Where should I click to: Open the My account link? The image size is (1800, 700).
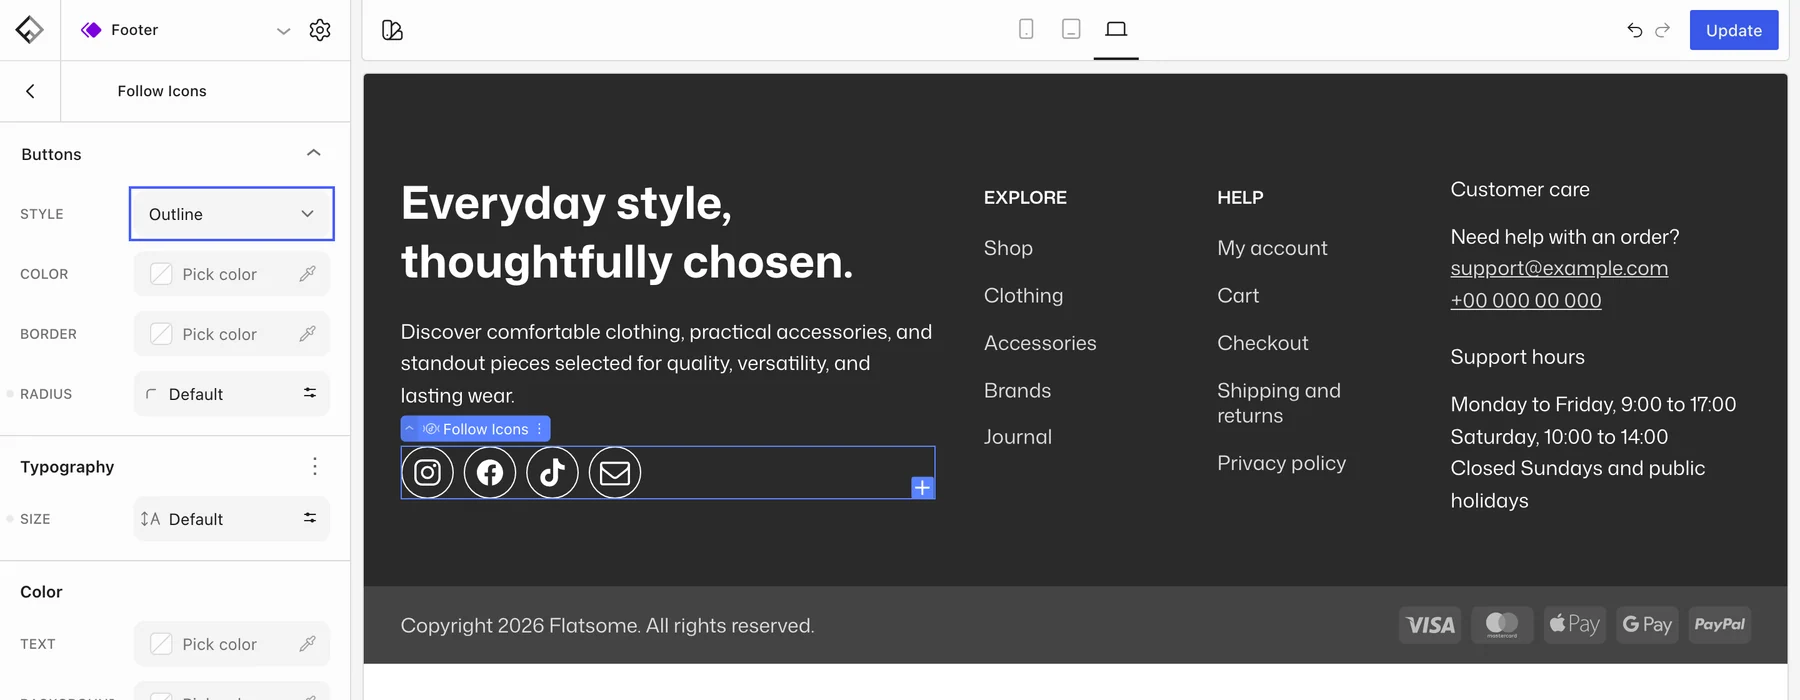coord(1272,248)
